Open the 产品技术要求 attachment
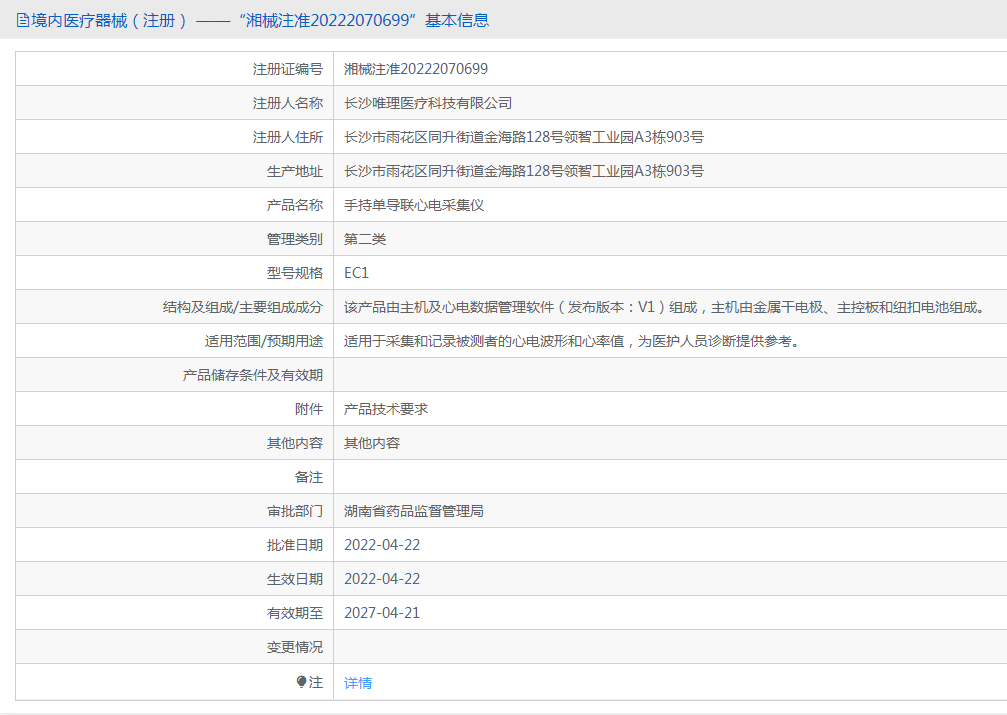The width and height of the screenshot is (1007, 715). click(386, 409)
